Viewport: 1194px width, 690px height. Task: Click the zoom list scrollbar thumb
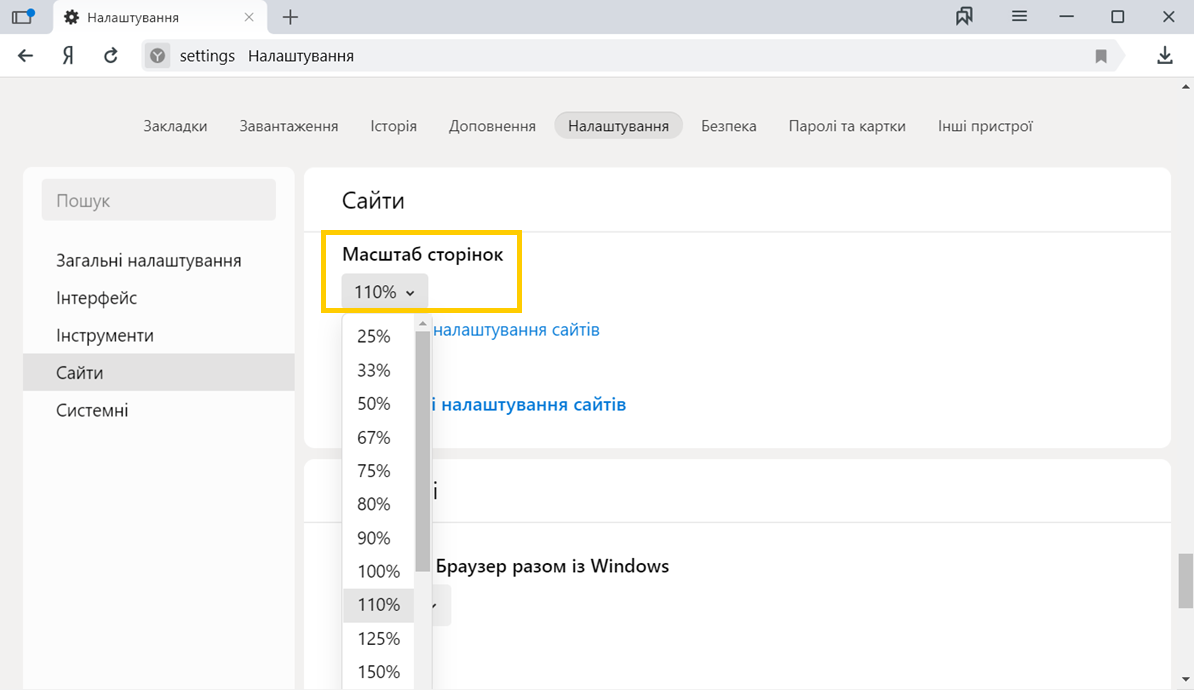[423, 451]
